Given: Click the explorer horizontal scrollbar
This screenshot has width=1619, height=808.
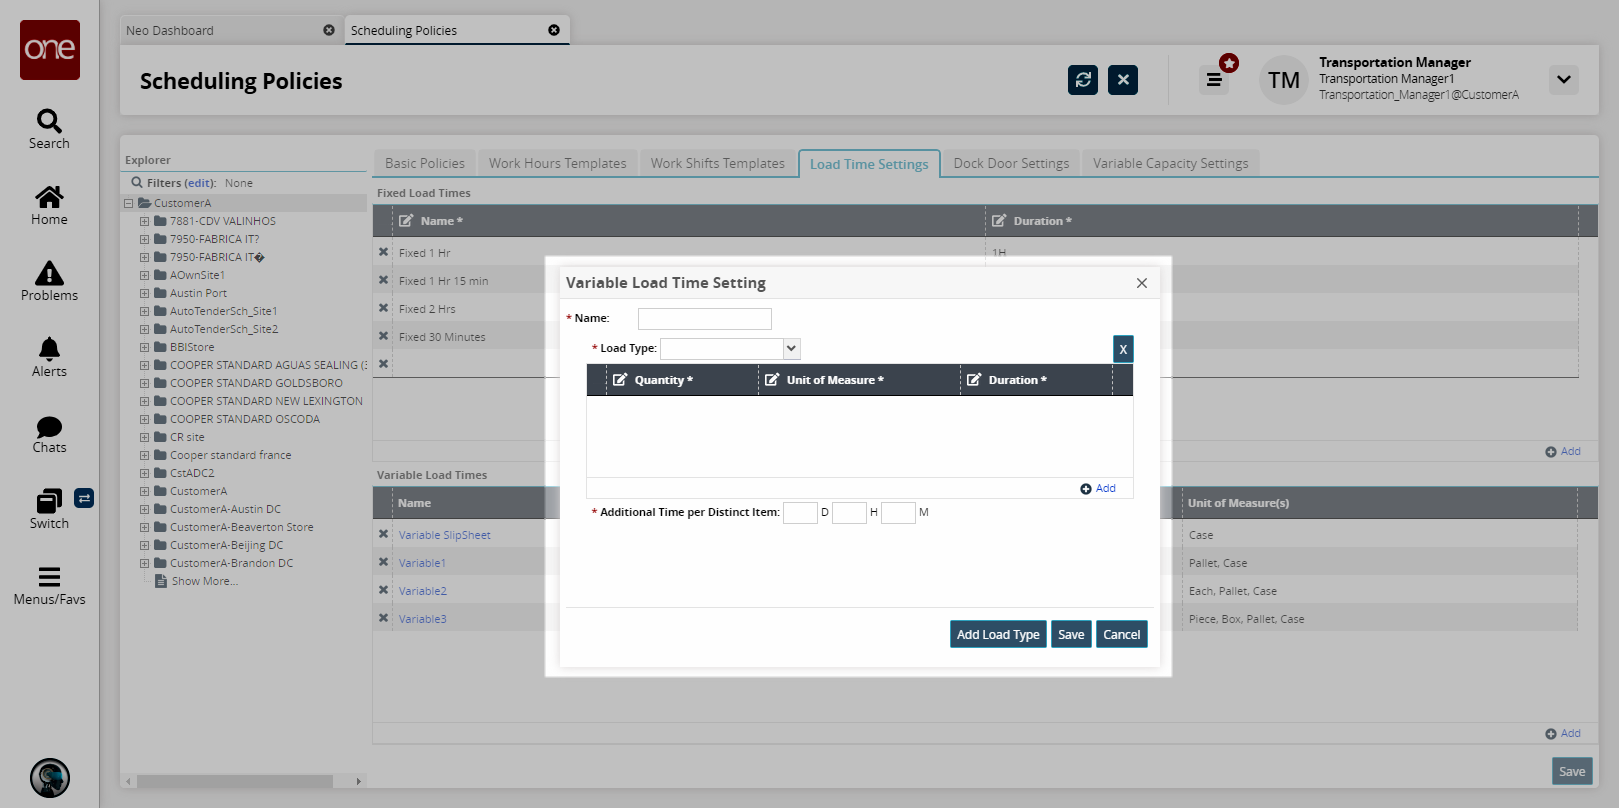Looking at the screenshot, I should pos(235,781).
